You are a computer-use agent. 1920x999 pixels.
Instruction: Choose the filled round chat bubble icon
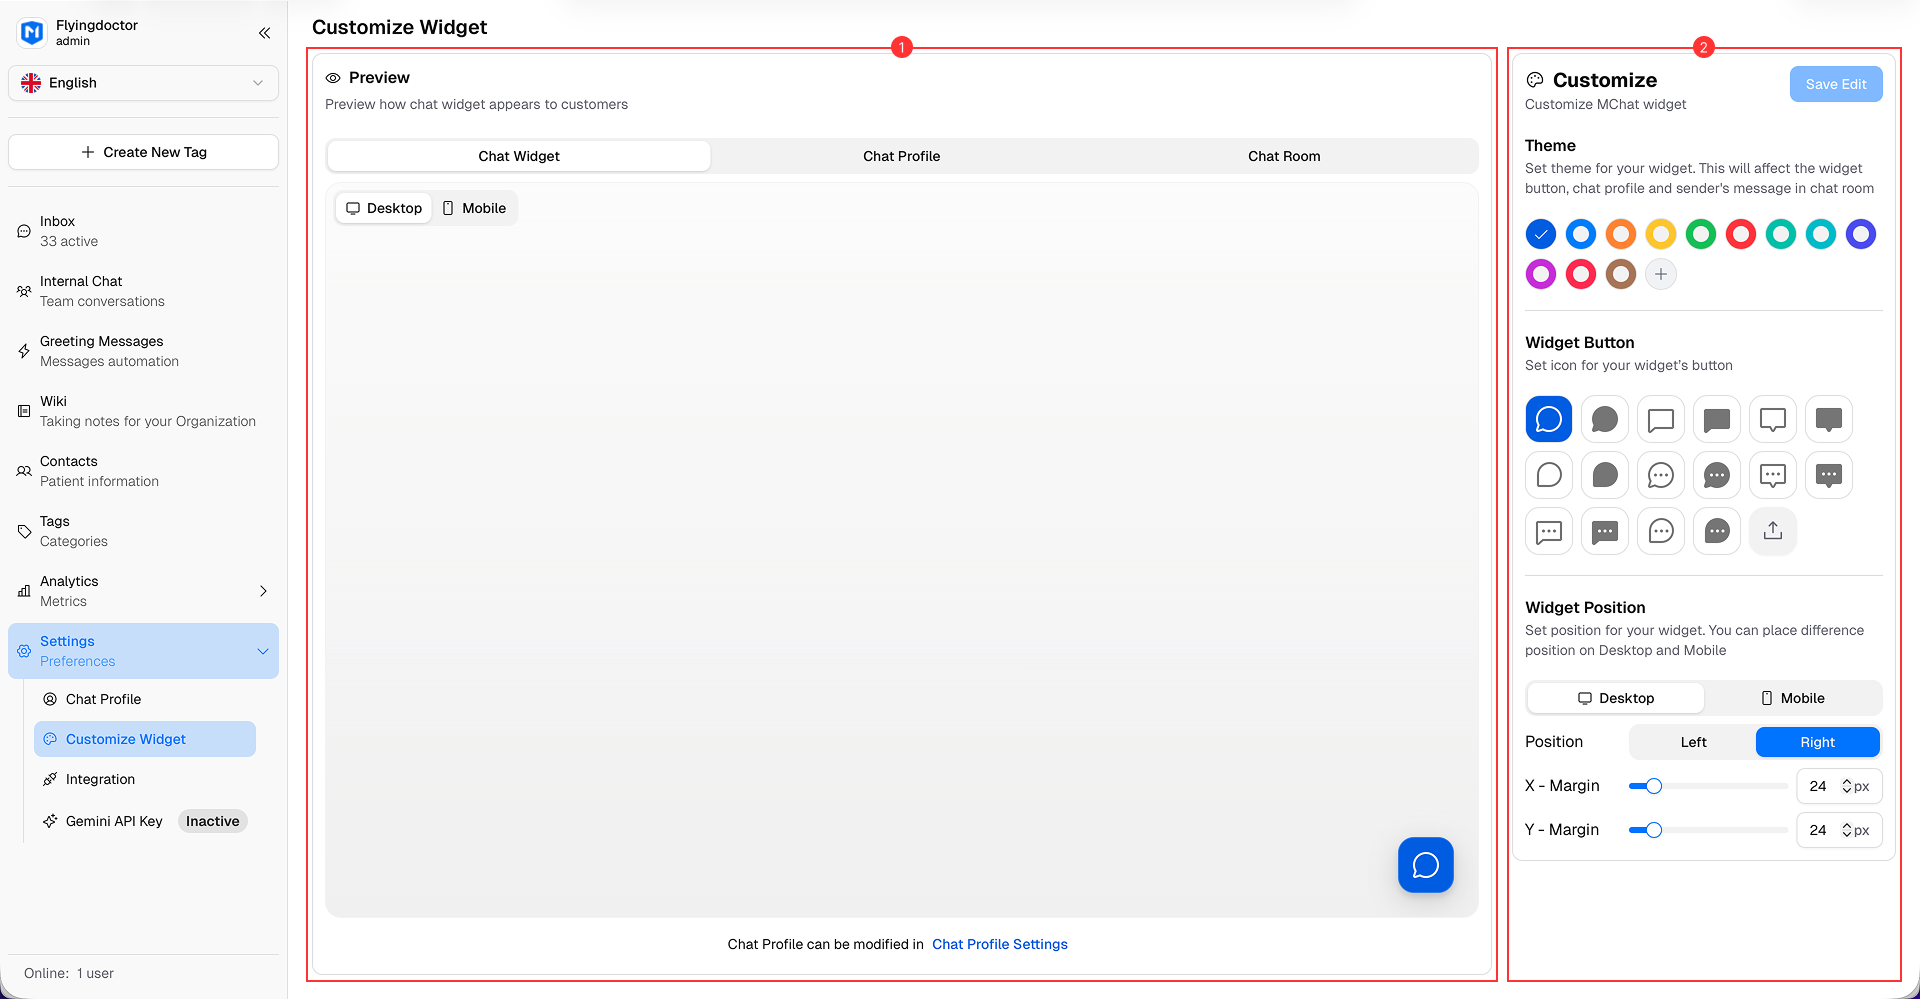click(x=1604, y=419)
